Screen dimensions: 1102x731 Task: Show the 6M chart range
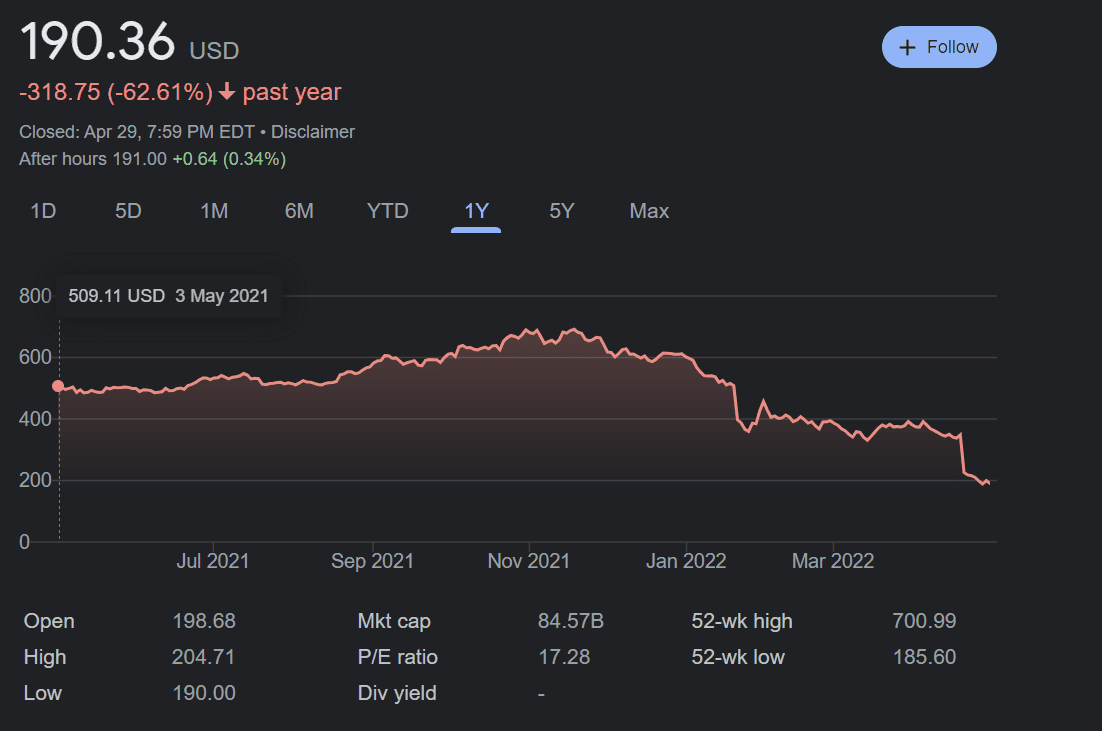tap(299, 211)
